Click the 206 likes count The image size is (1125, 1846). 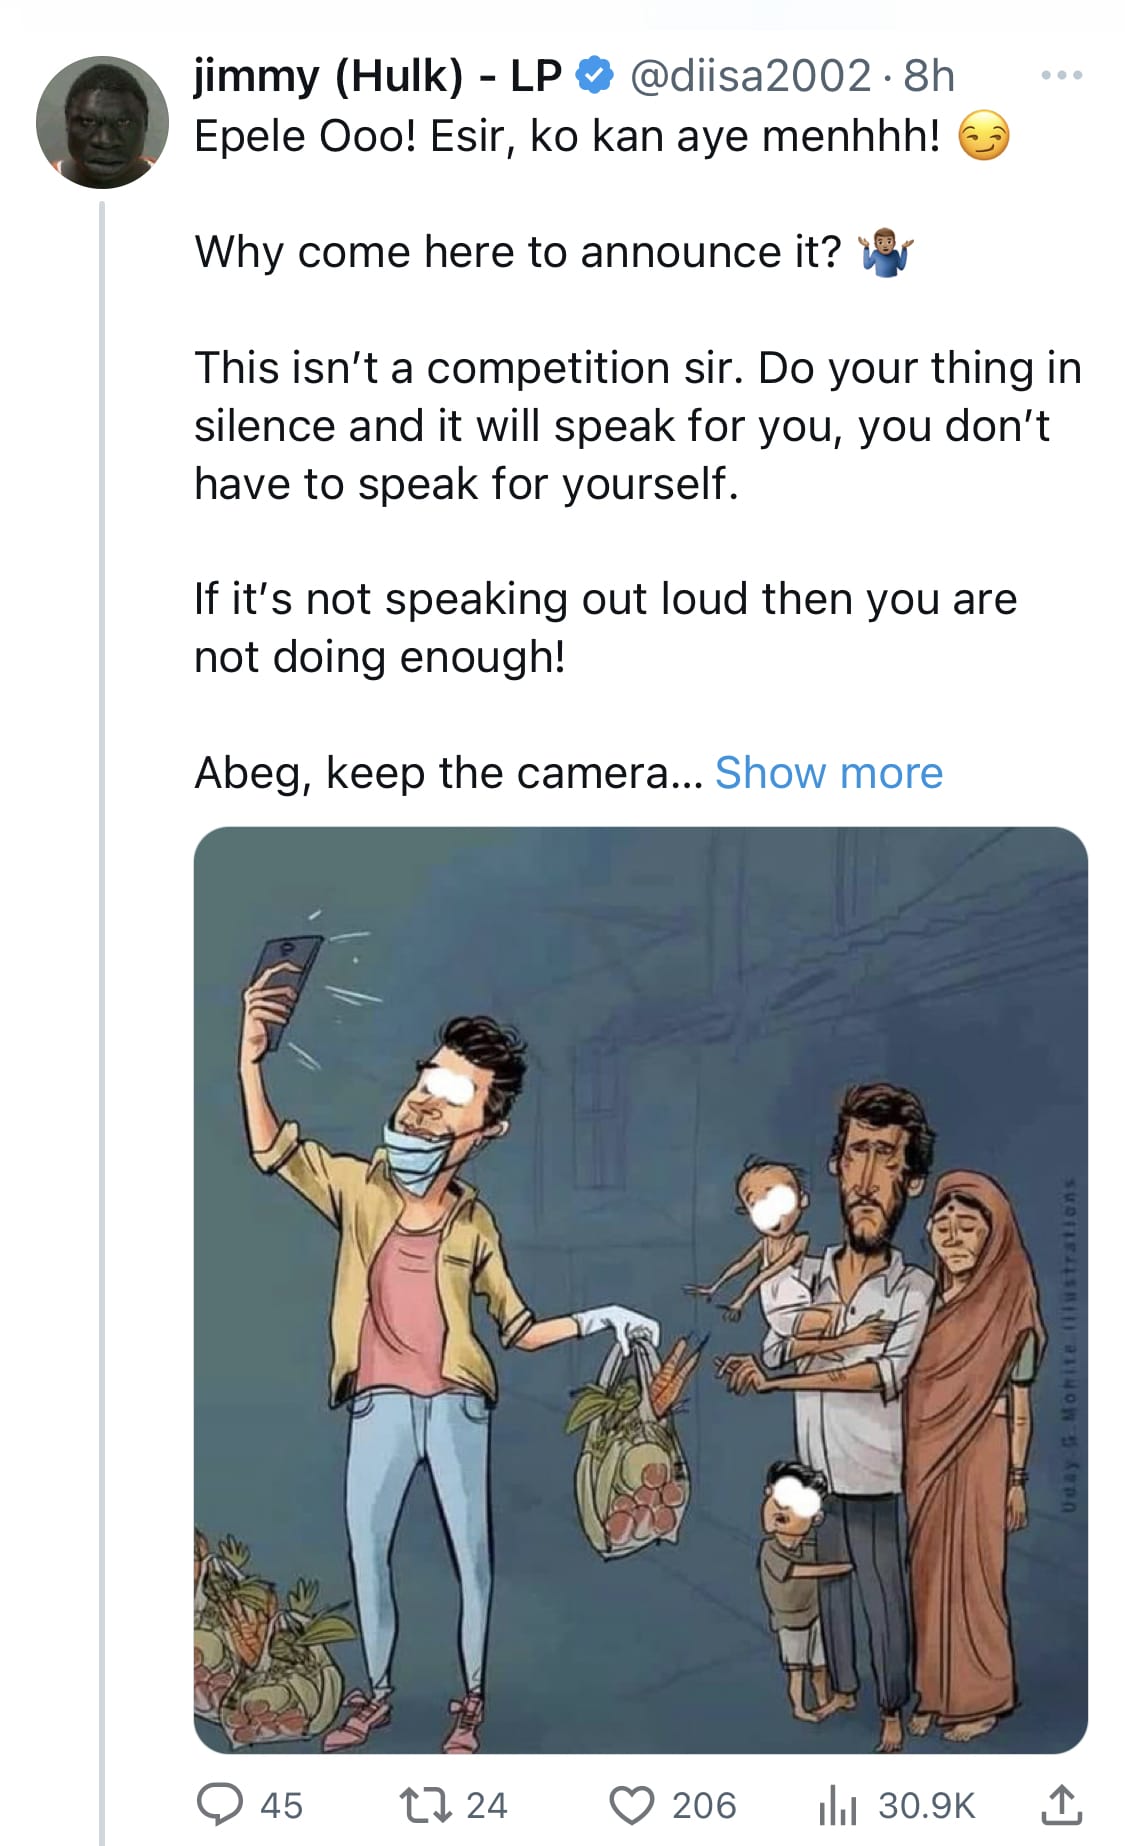(704, 1805)
